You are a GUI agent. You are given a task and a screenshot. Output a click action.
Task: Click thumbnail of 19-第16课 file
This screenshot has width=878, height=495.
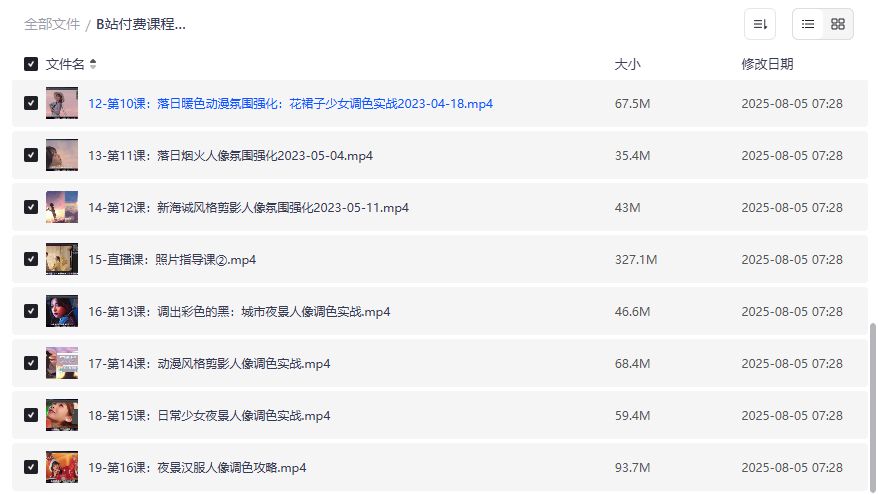coord(62,467)
